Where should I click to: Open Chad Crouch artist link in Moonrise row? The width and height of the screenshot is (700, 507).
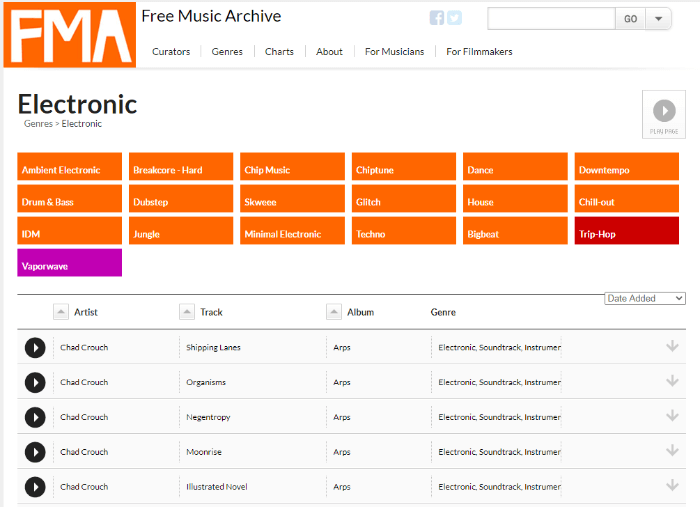[84, 452]
